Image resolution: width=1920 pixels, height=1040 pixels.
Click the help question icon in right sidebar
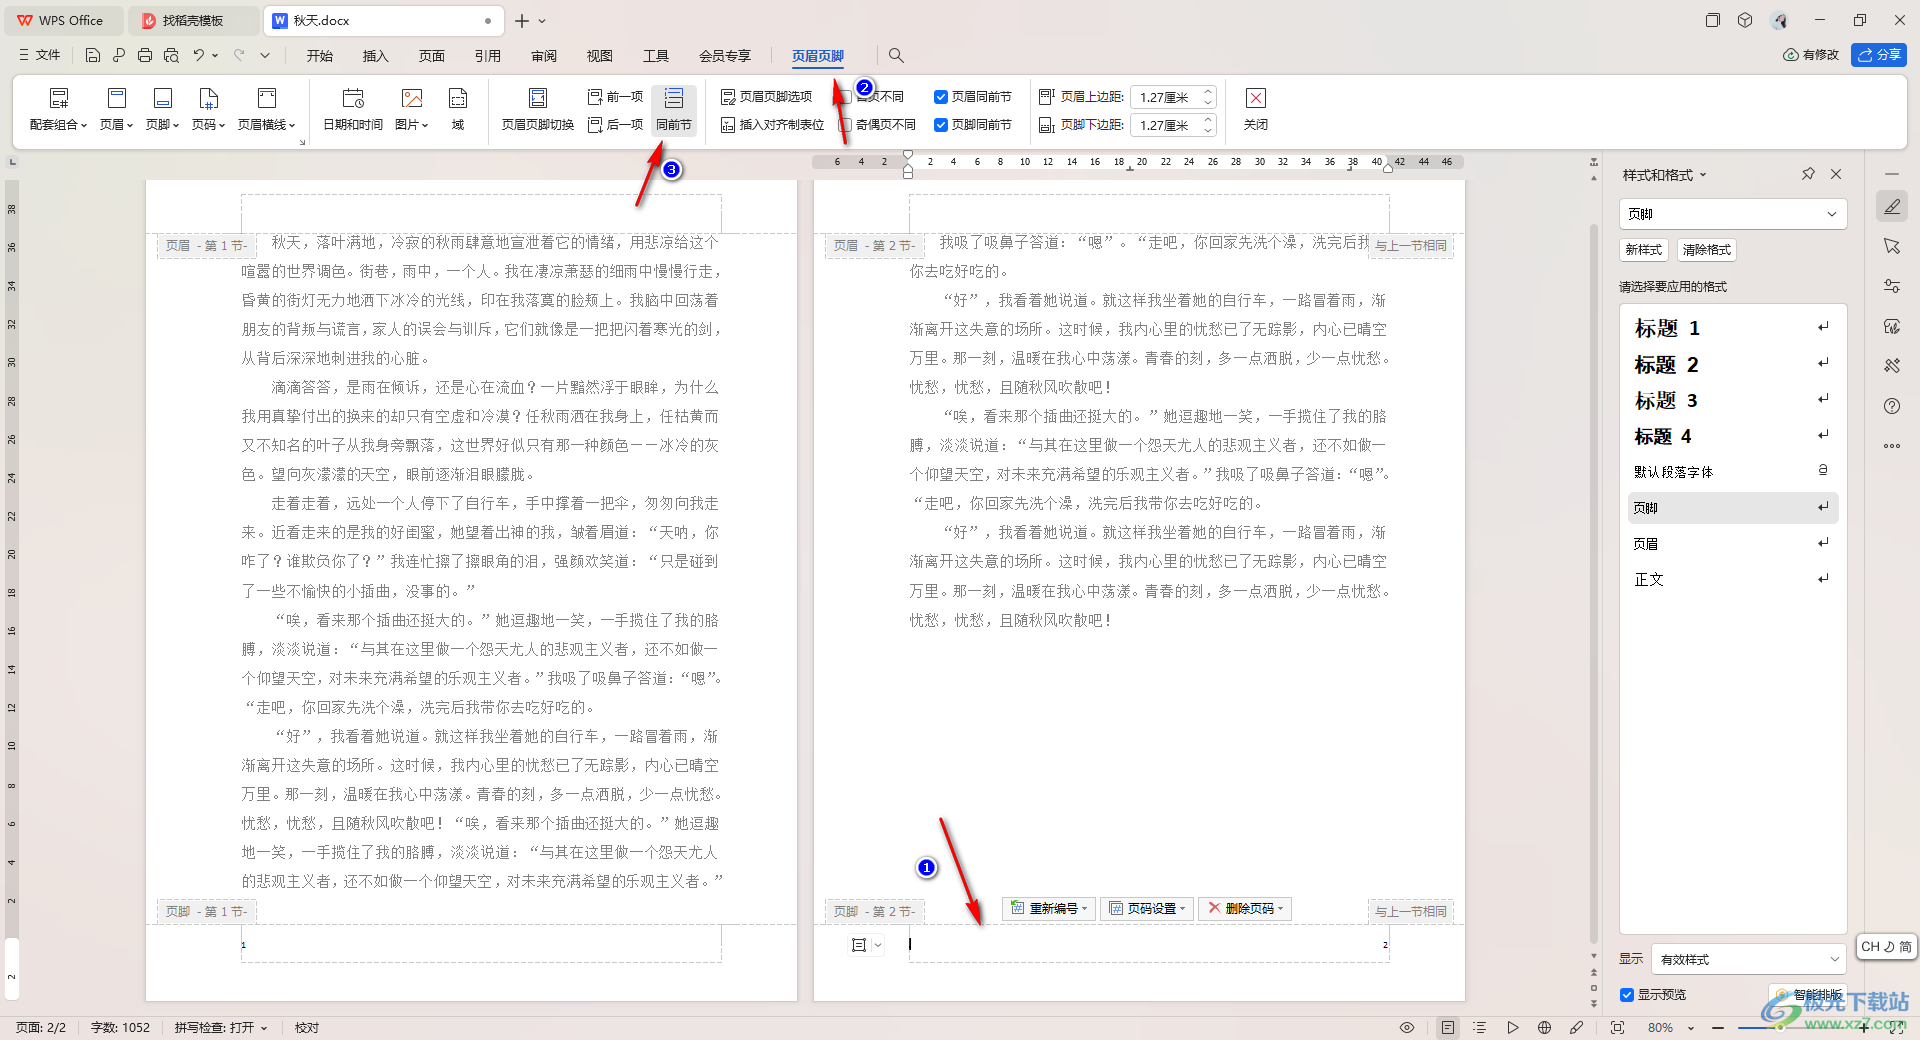click(x=1892, y=406)
